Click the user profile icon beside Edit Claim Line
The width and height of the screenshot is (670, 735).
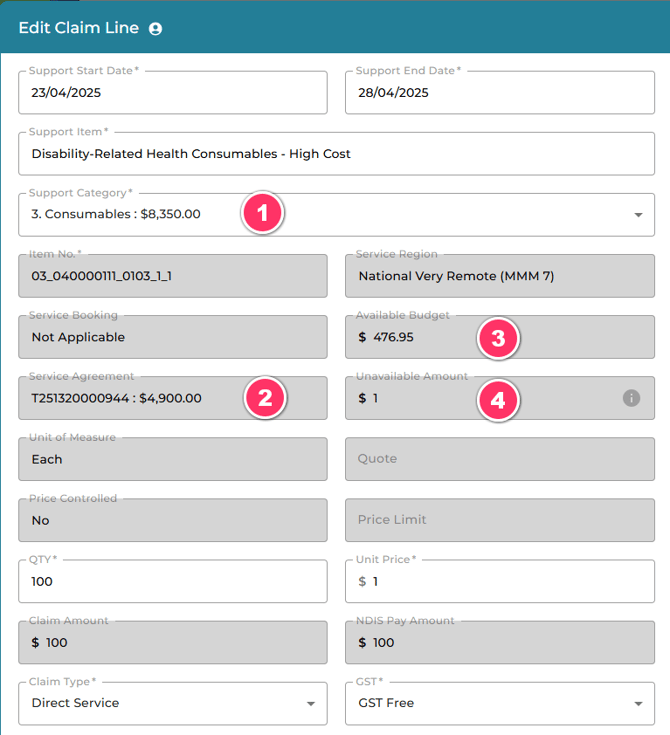[155, 29]
